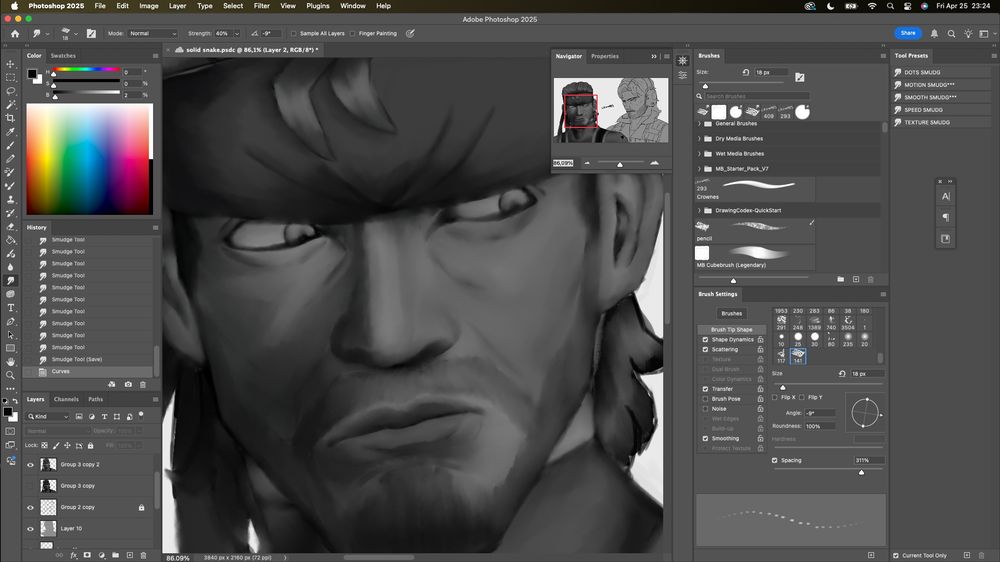
Task: Expand the MB_Starter_Pack_V7 folder
Action: click(x=700, y=169)
